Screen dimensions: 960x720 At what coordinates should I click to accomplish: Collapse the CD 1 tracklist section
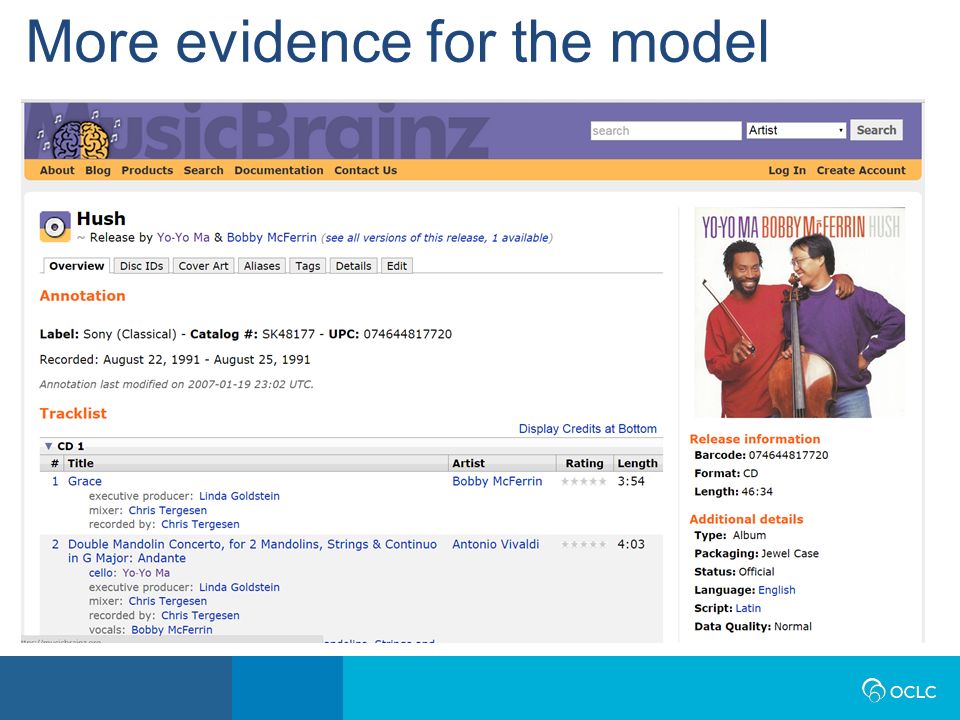(48, 446)
